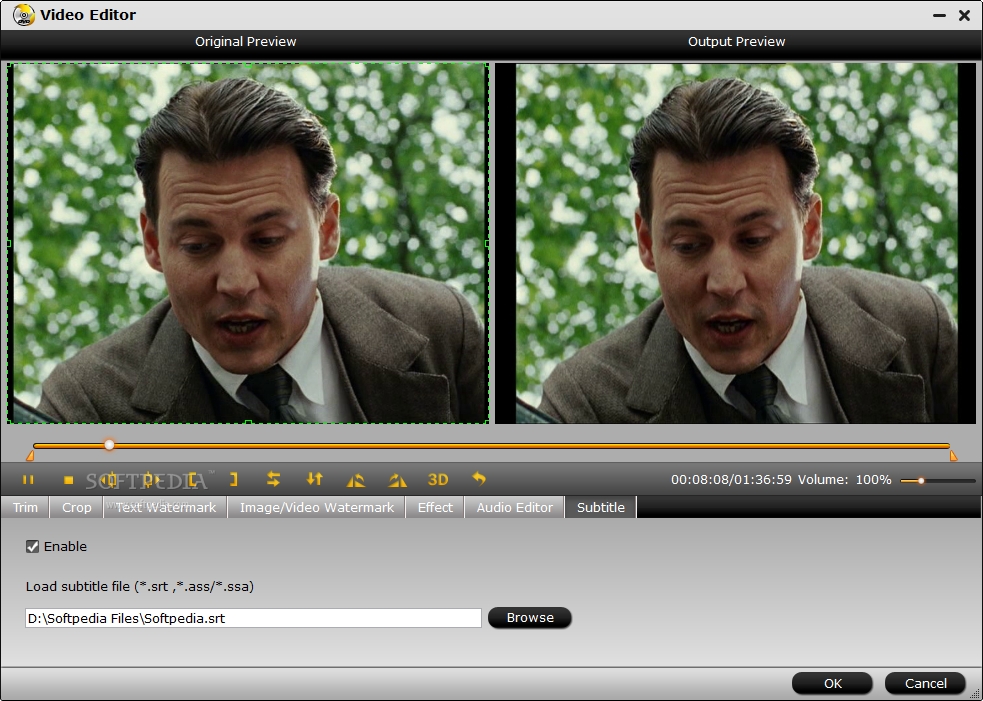Viewport: 983px width, 701px height.
Task: Click the Output Preview video frame
Action: pyautogui.click(x=736, y=243)
